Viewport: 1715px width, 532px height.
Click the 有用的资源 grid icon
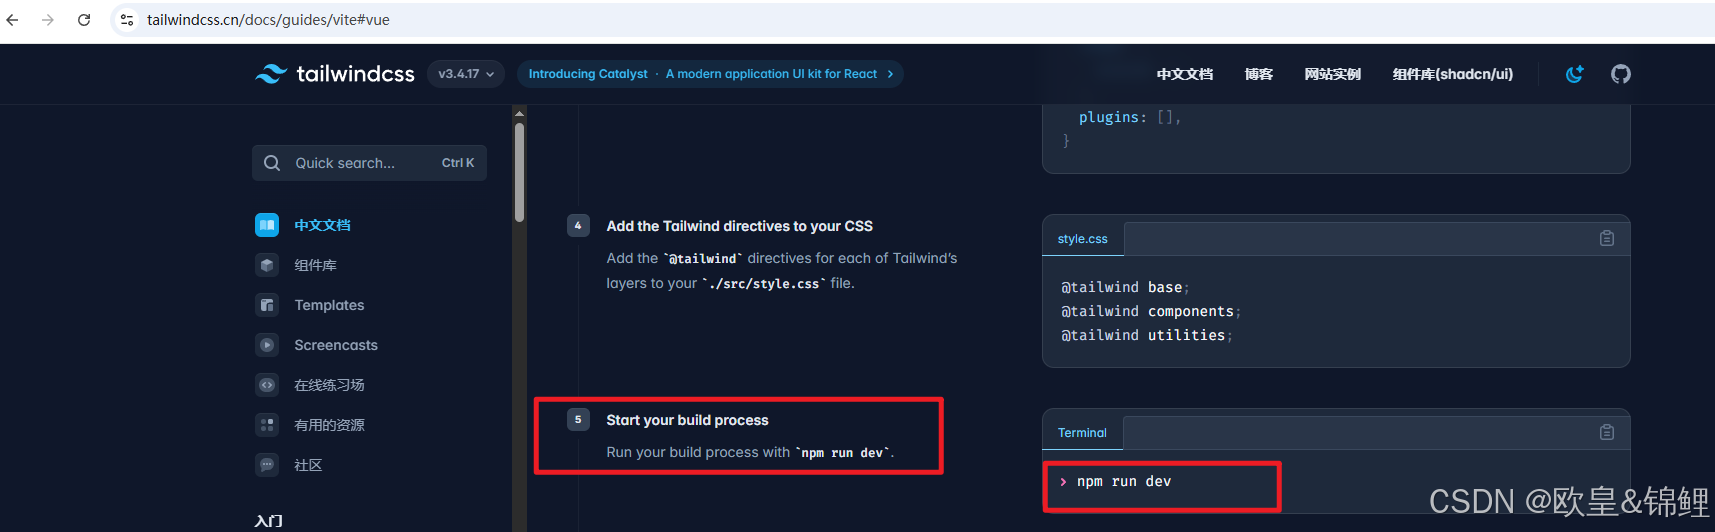click(x=267, y=425)
